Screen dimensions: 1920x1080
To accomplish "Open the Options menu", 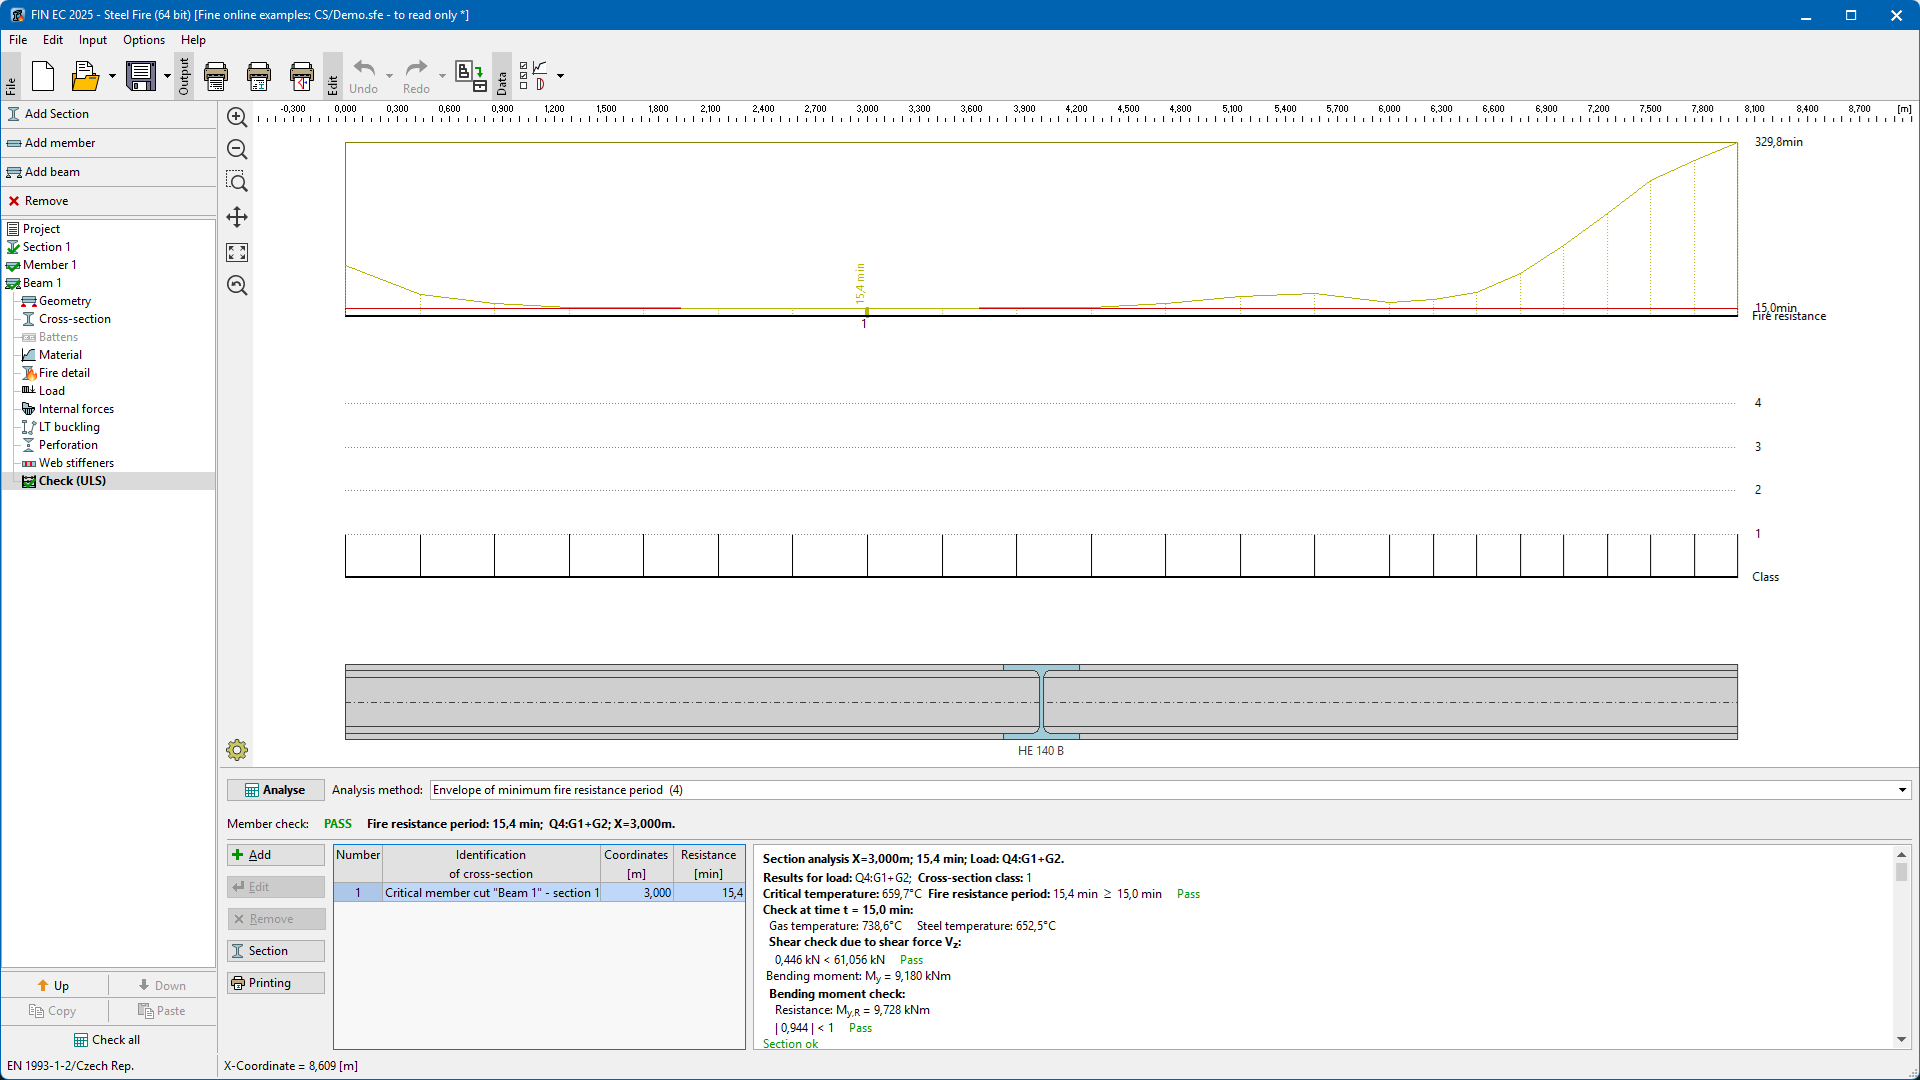I will pyautogui.click(x=143, y=40).
